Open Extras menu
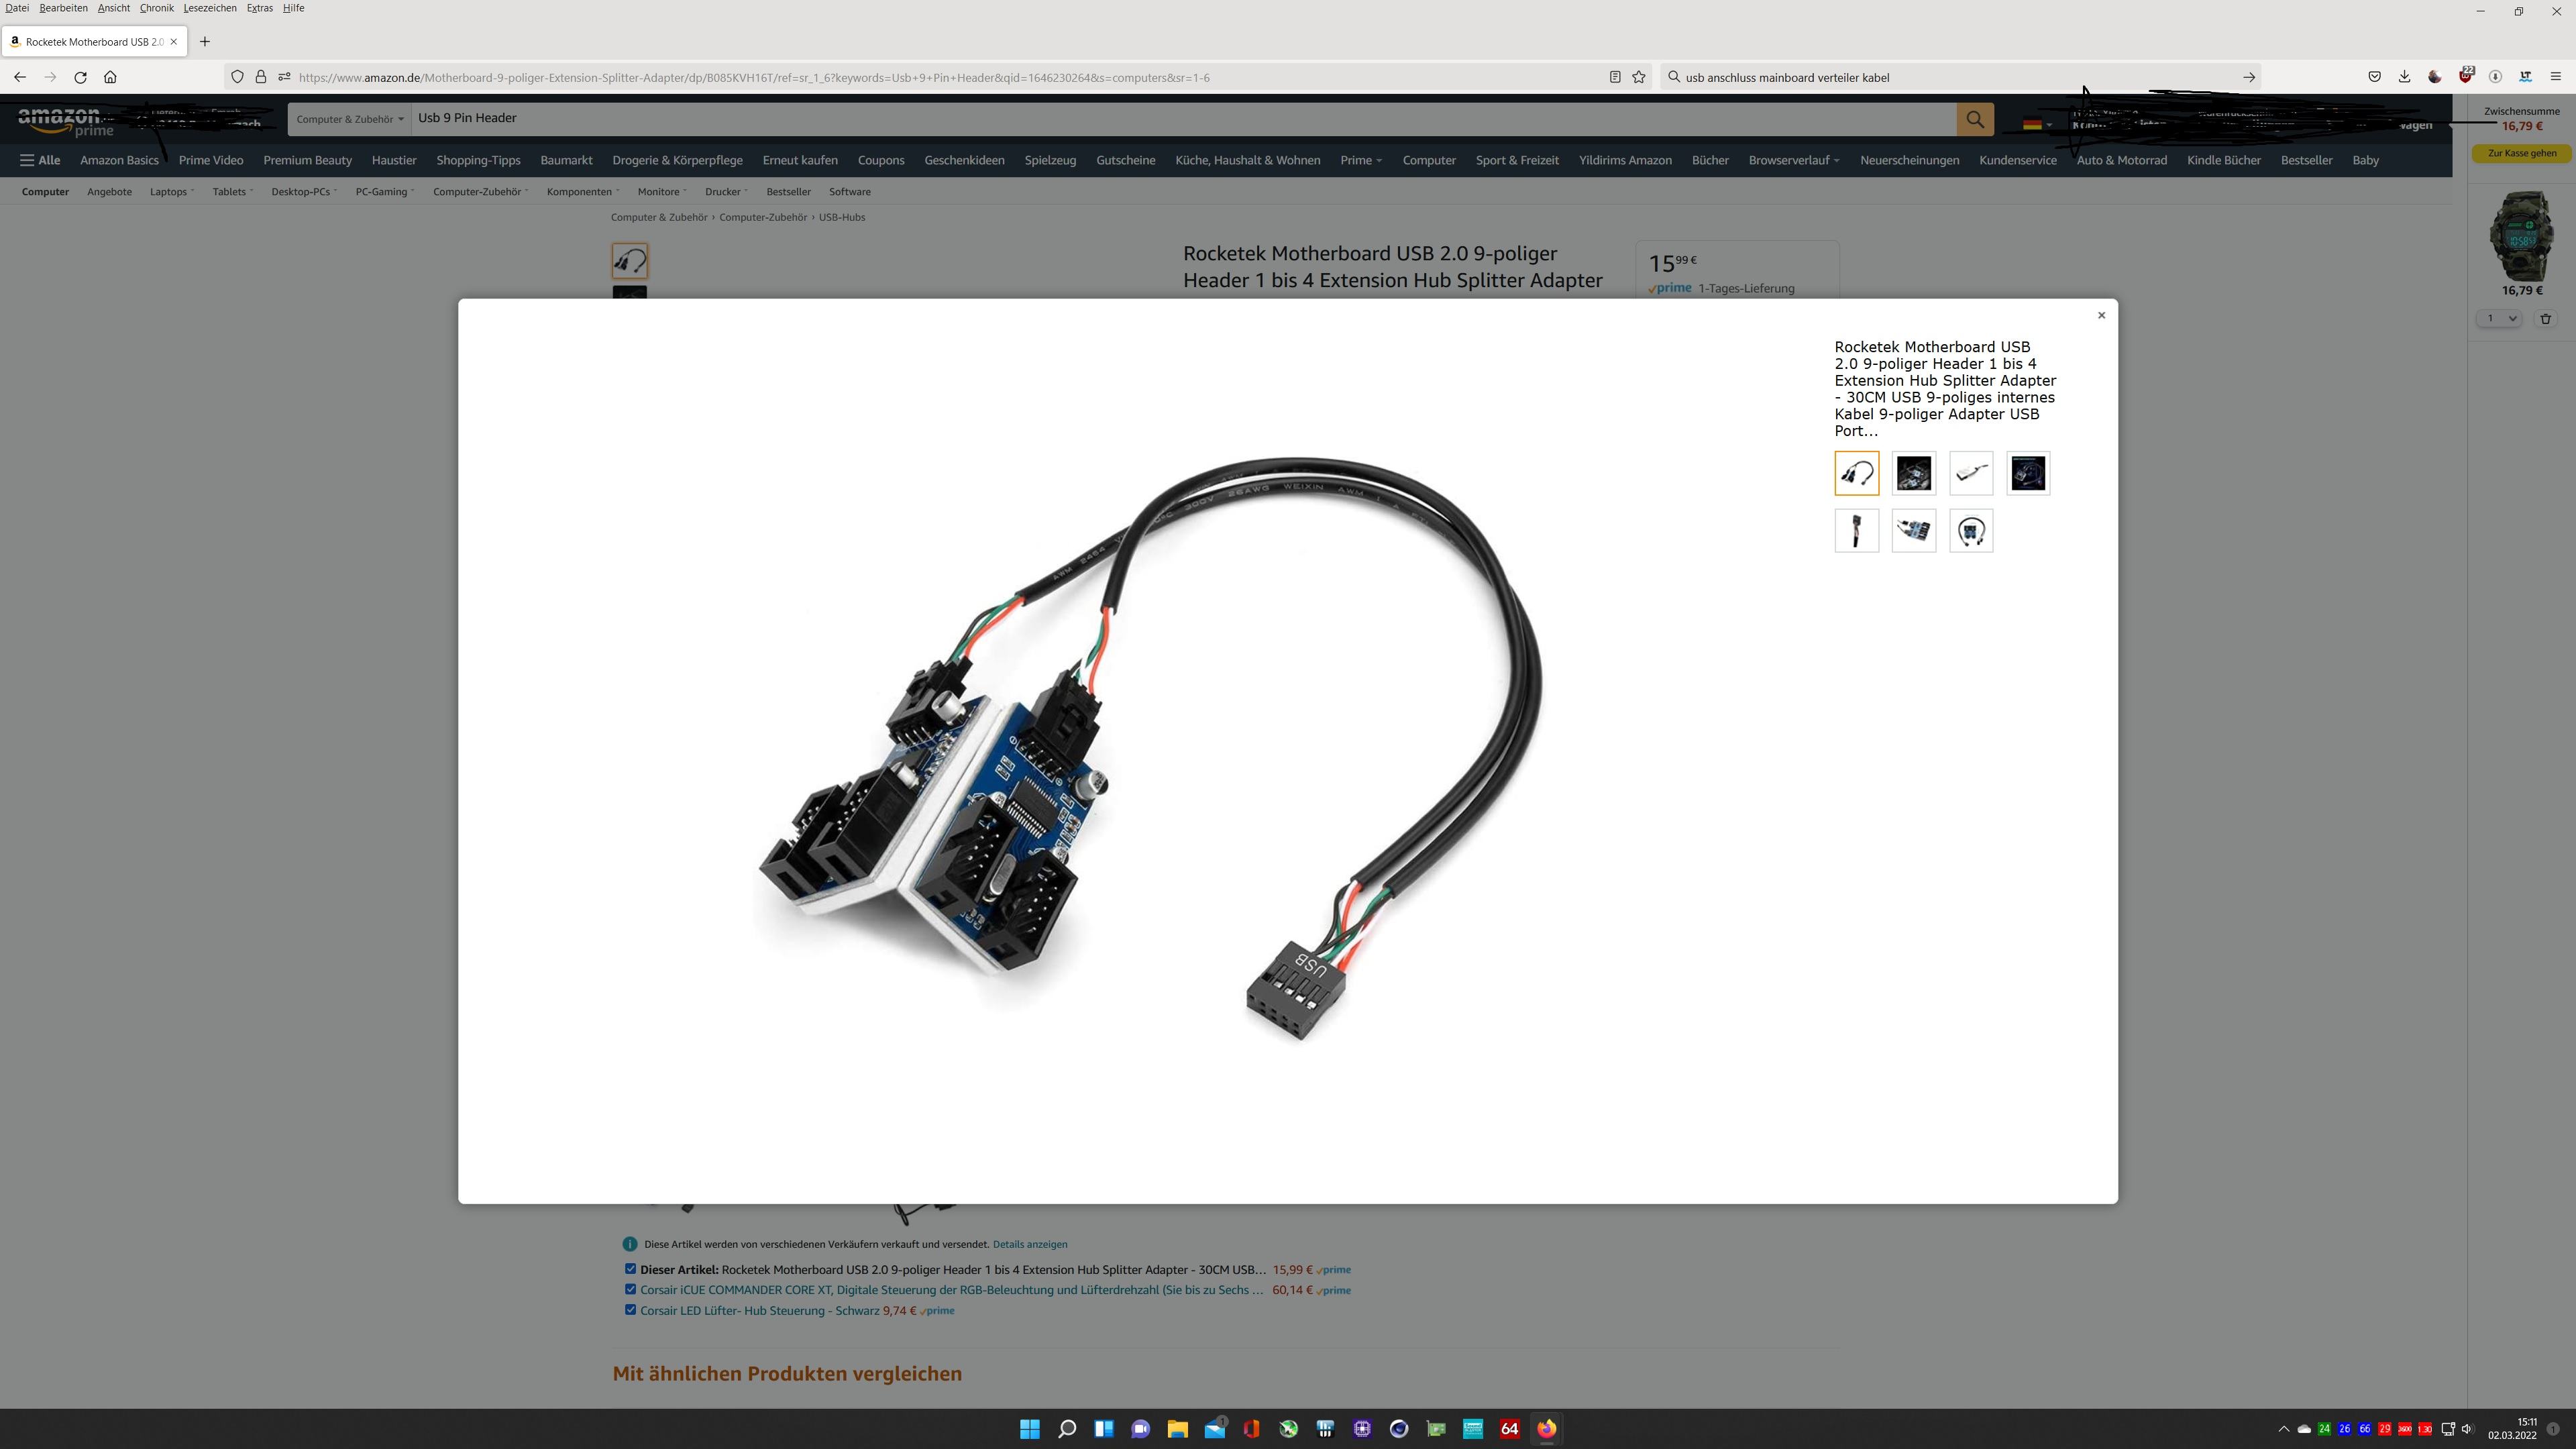Screen dimensions: 2576x1449 [259, 8]
